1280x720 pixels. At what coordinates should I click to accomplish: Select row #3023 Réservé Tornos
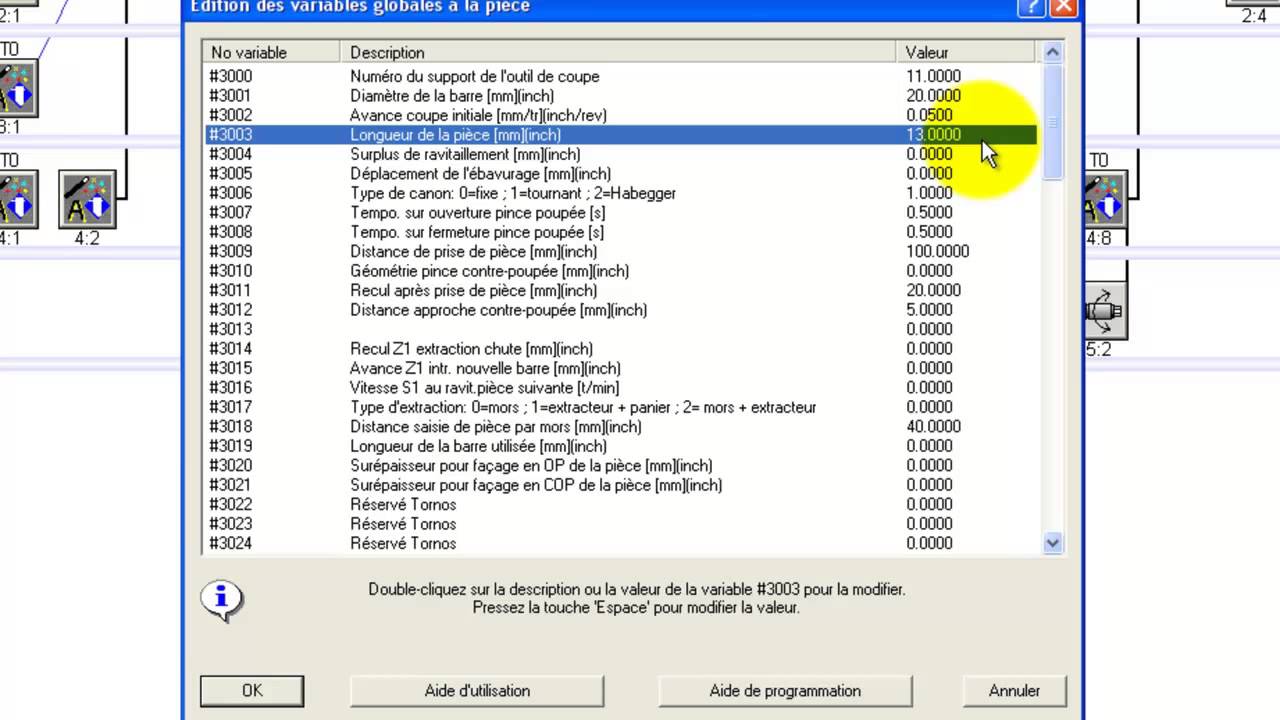pos(621,525)
